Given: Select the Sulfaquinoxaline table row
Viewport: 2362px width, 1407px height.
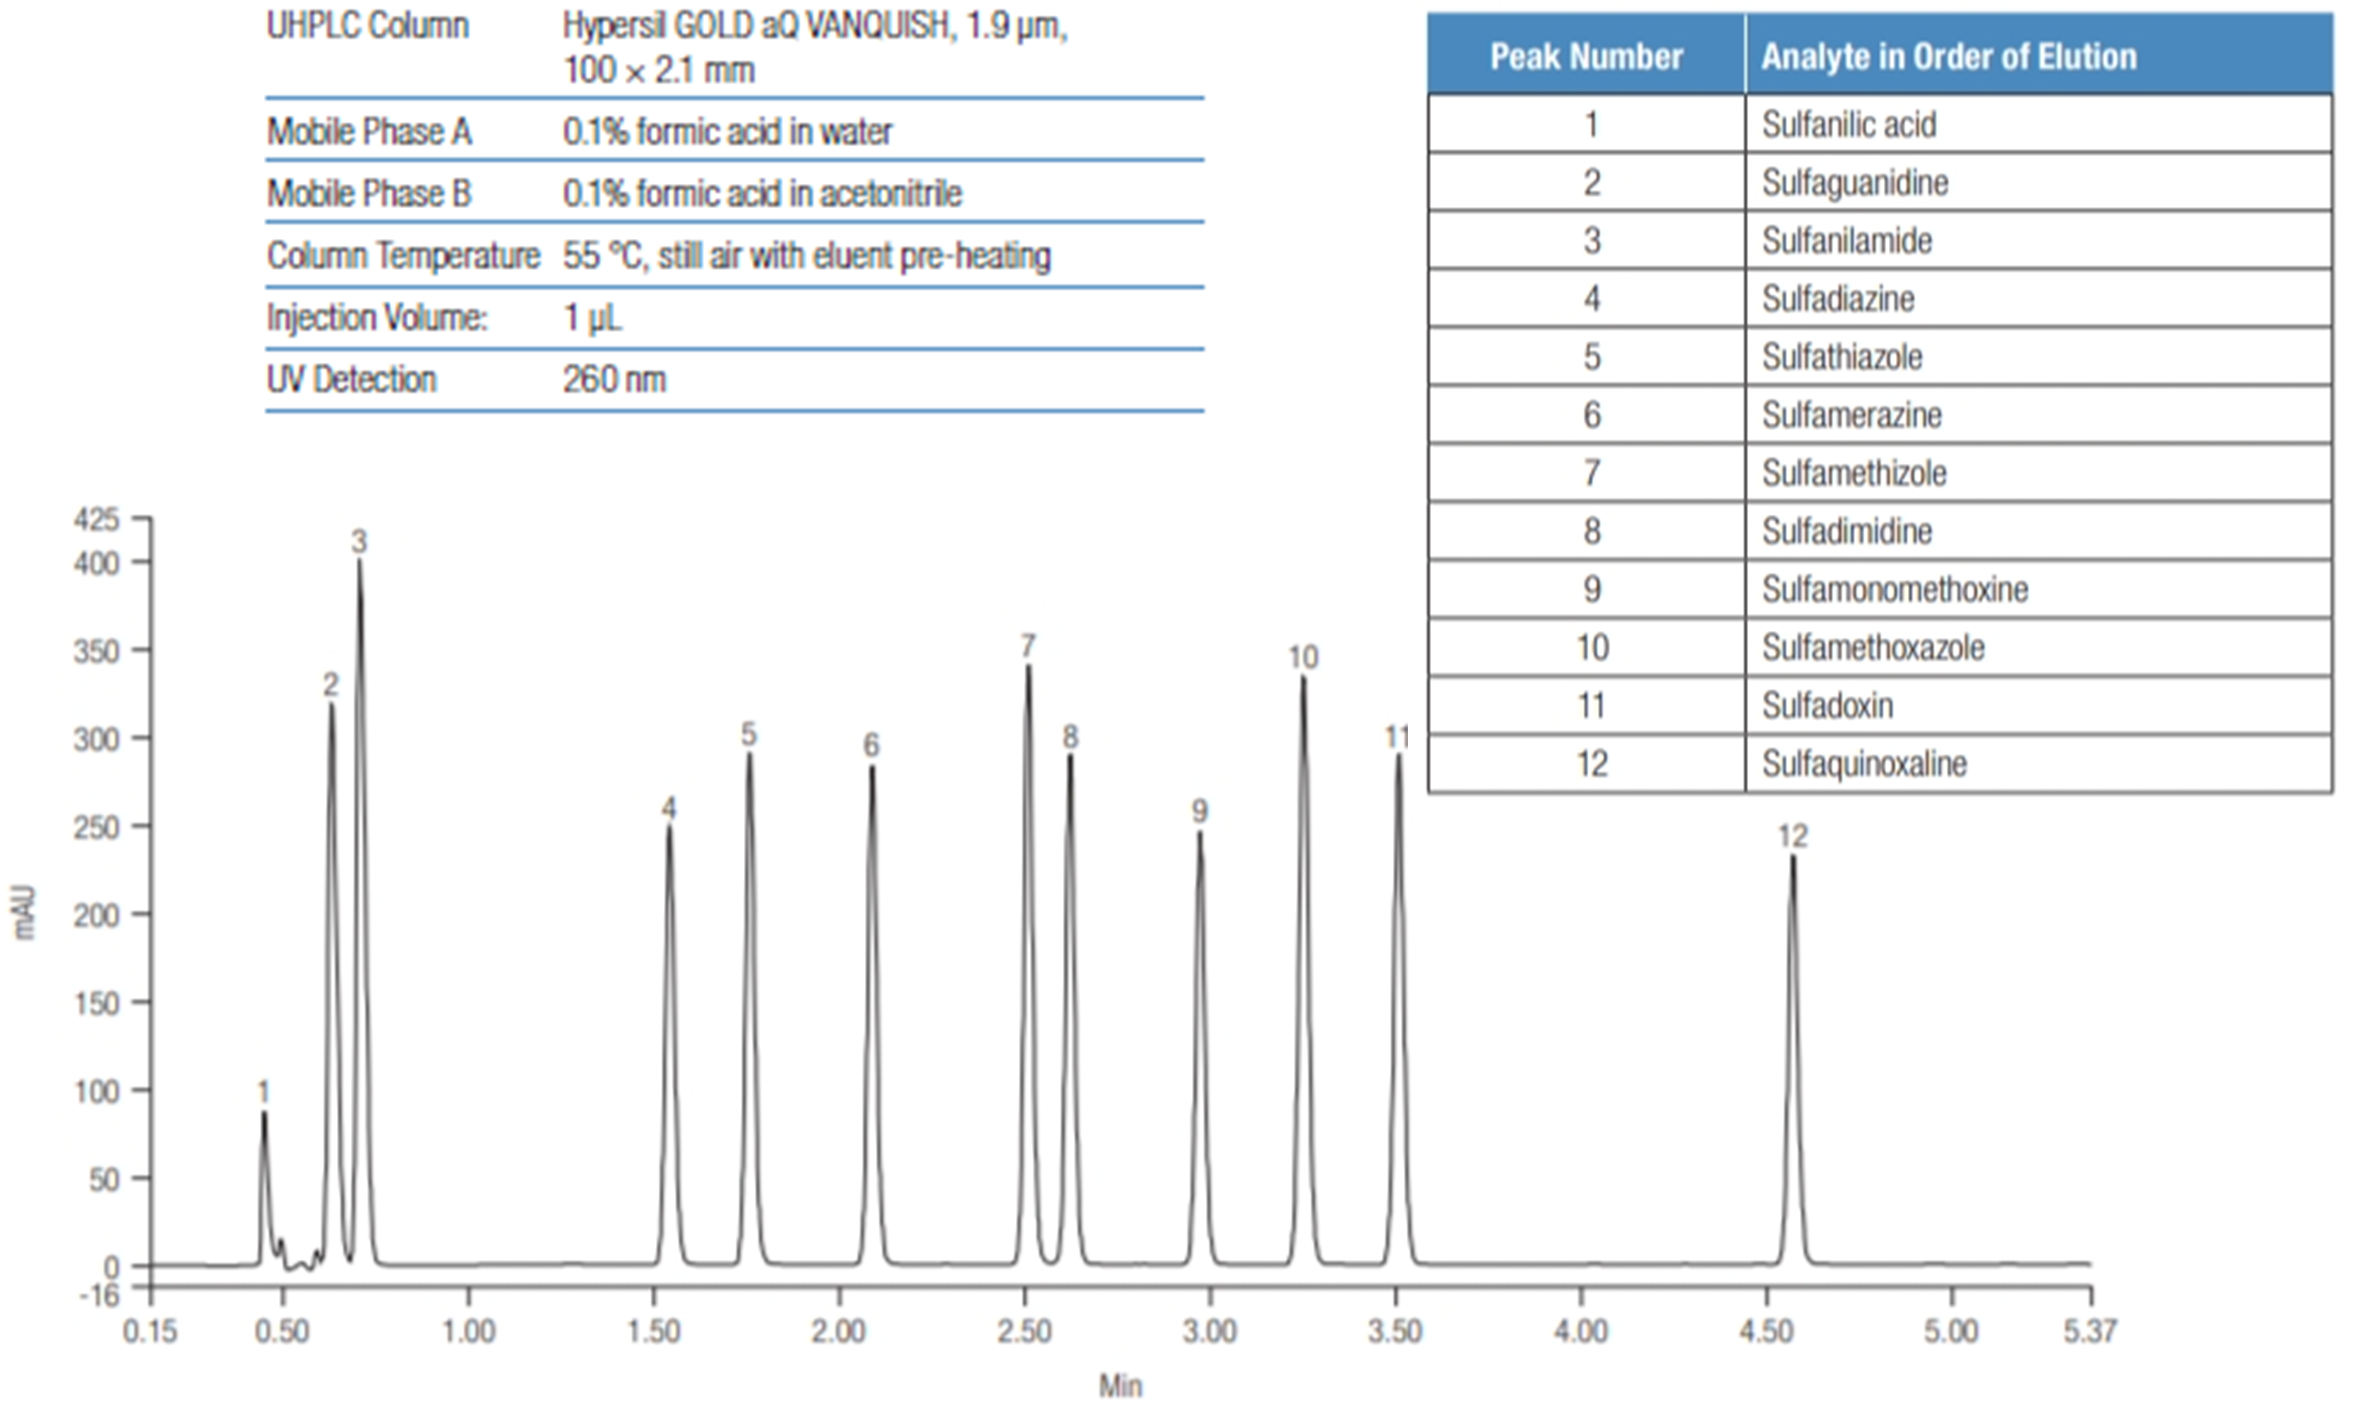Looking at the screenshot, I should click(x=1864, y=764).
